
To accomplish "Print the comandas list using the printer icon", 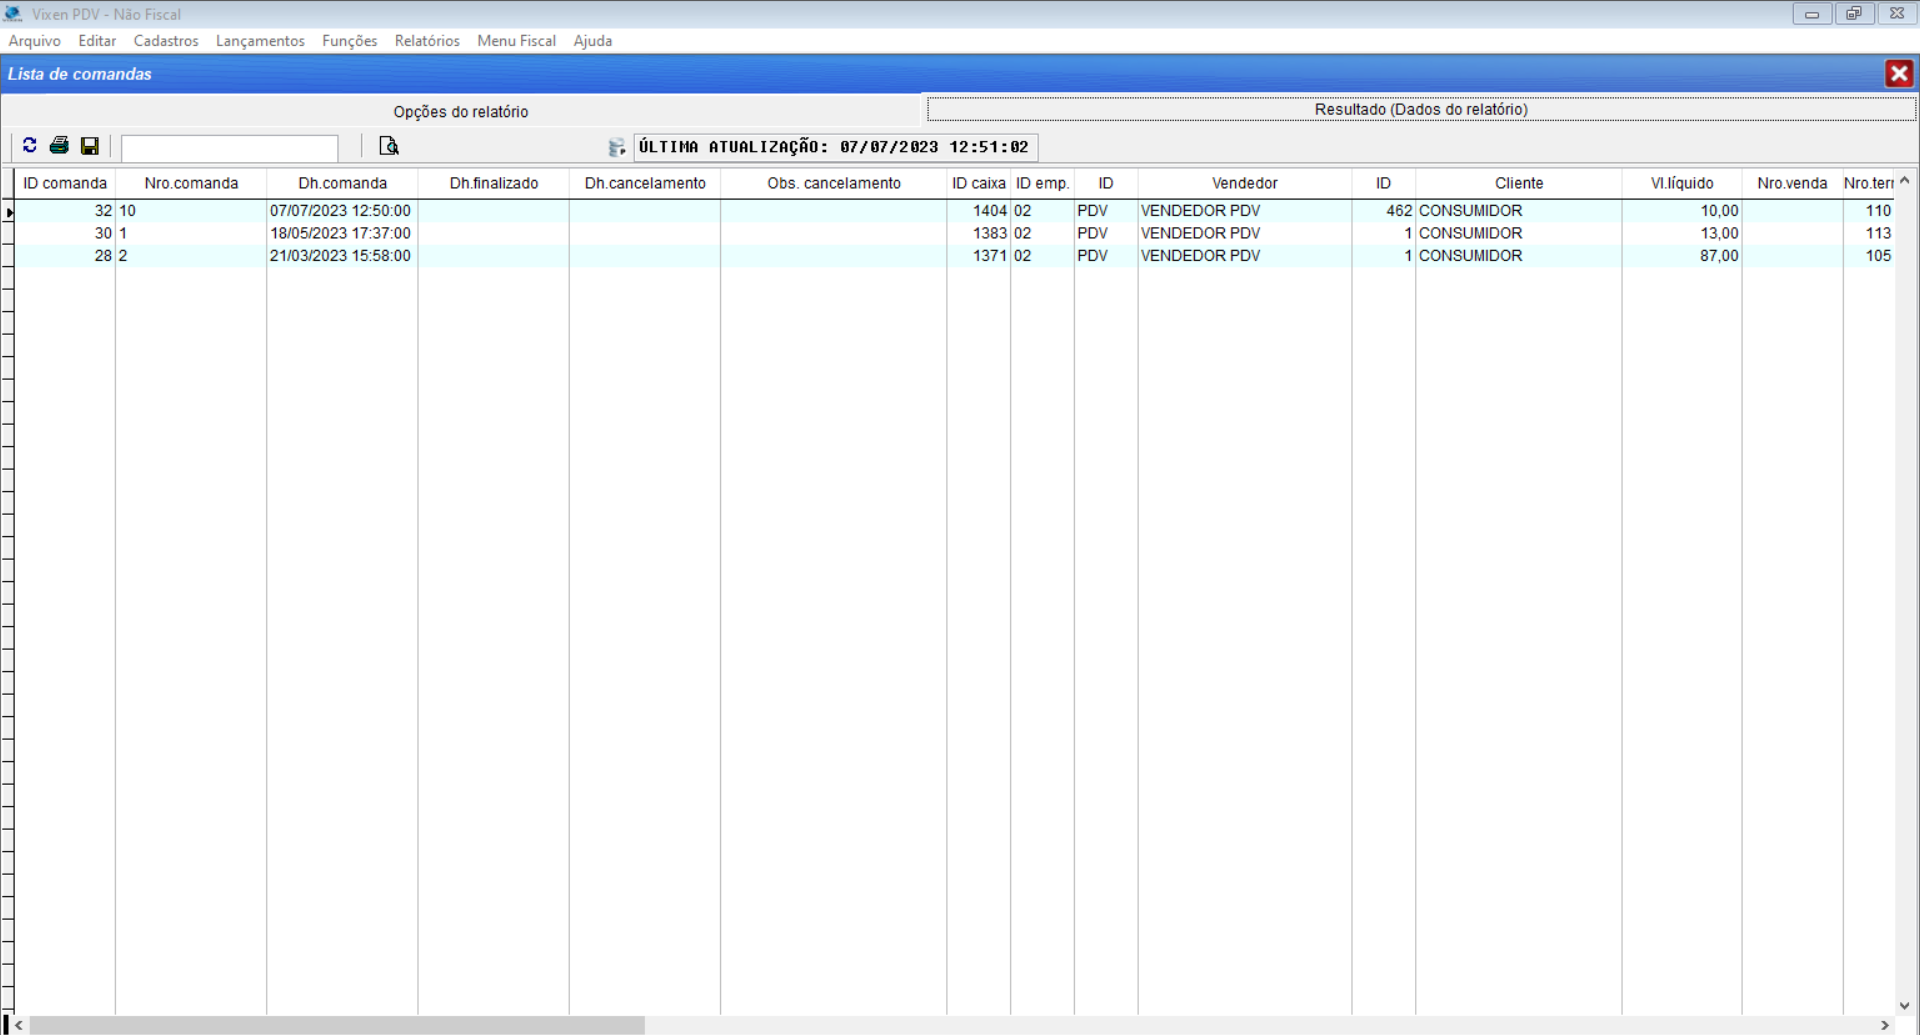I will point(59,146).
